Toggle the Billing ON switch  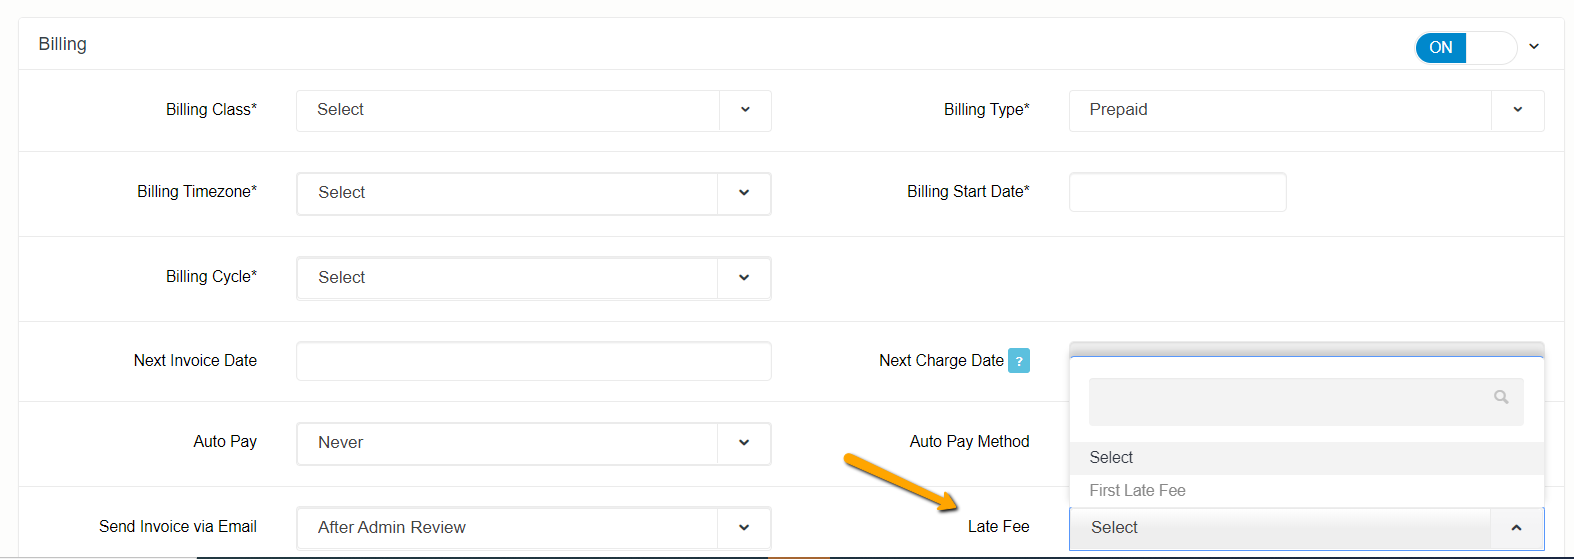(1465, 47)
